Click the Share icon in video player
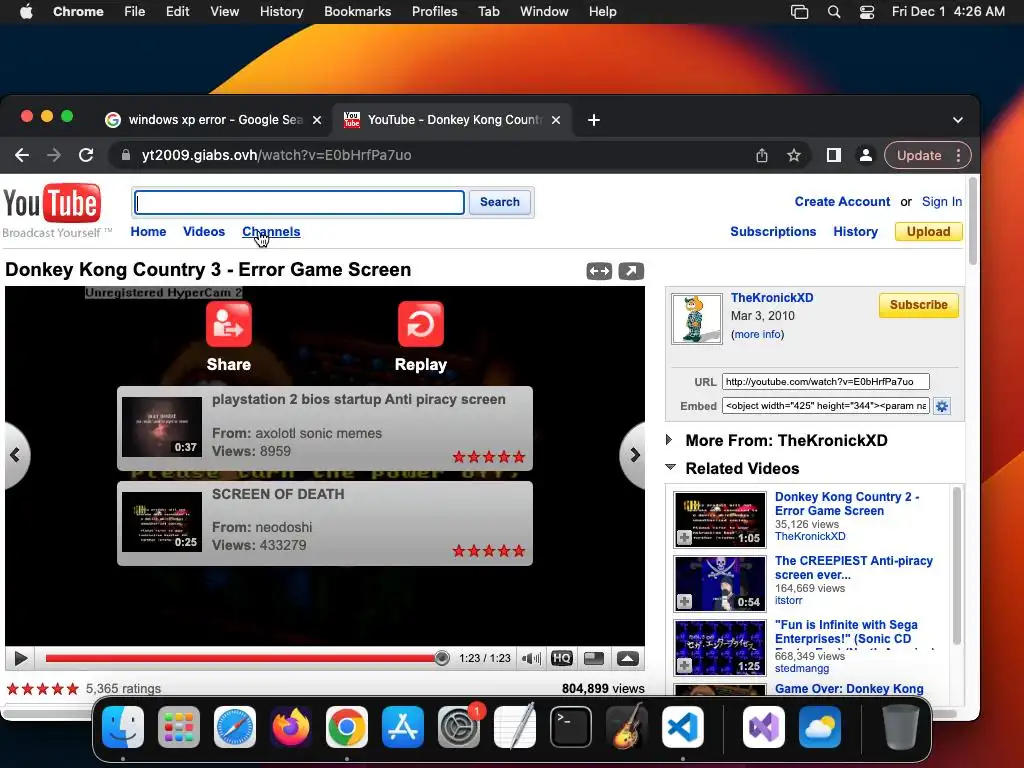1024x768 pixels. click(x=229, y=324)
